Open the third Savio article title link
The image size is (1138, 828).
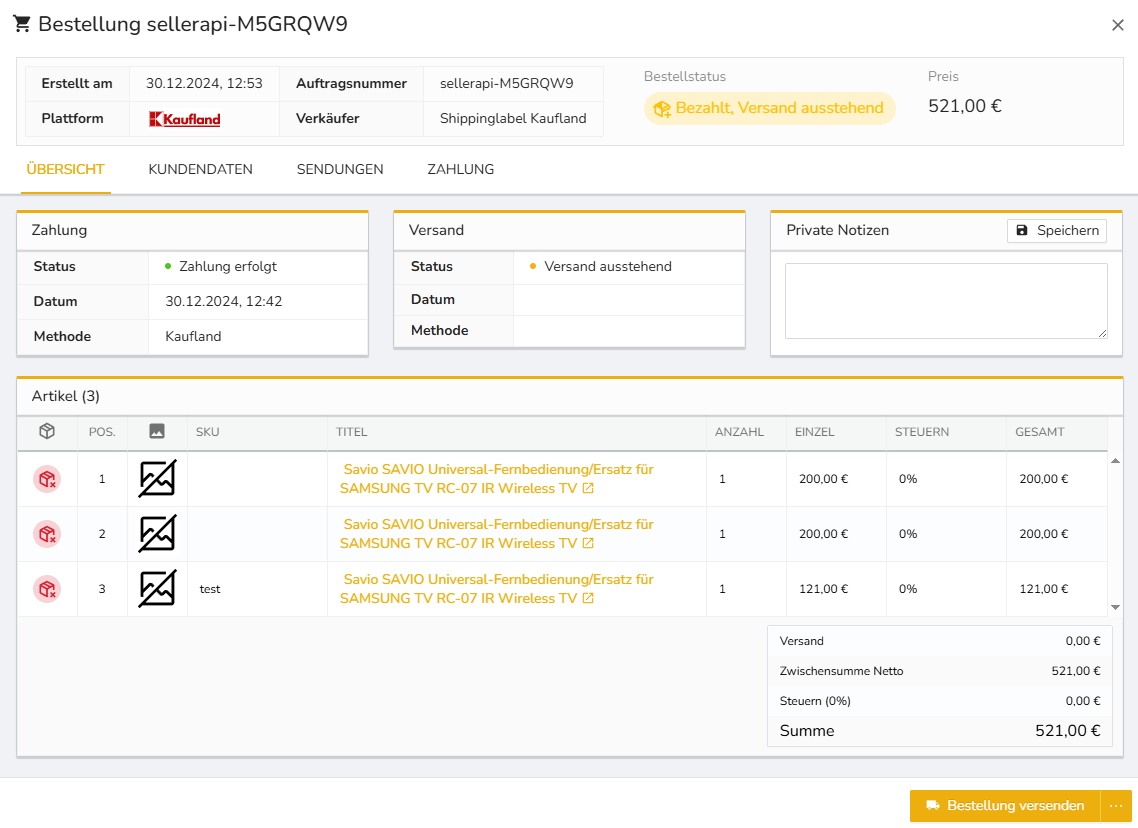point(497,588)
